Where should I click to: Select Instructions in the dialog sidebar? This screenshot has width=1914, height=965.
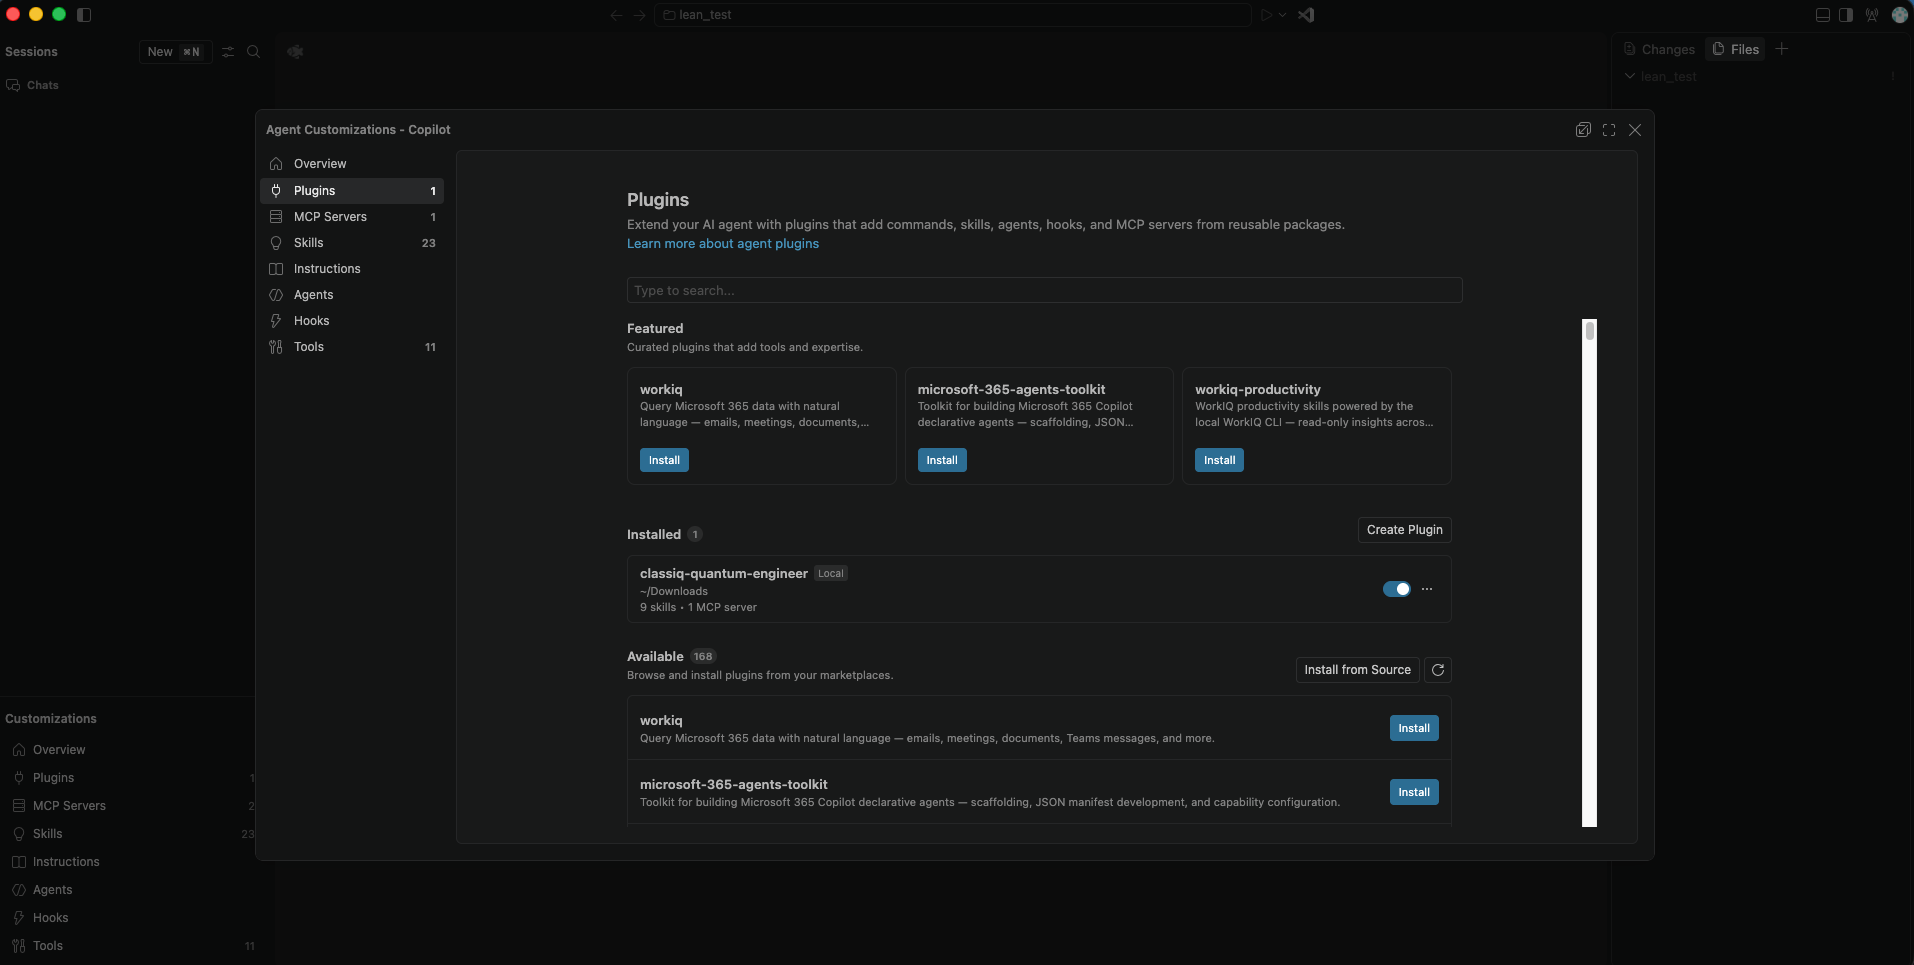click(352, 269)
